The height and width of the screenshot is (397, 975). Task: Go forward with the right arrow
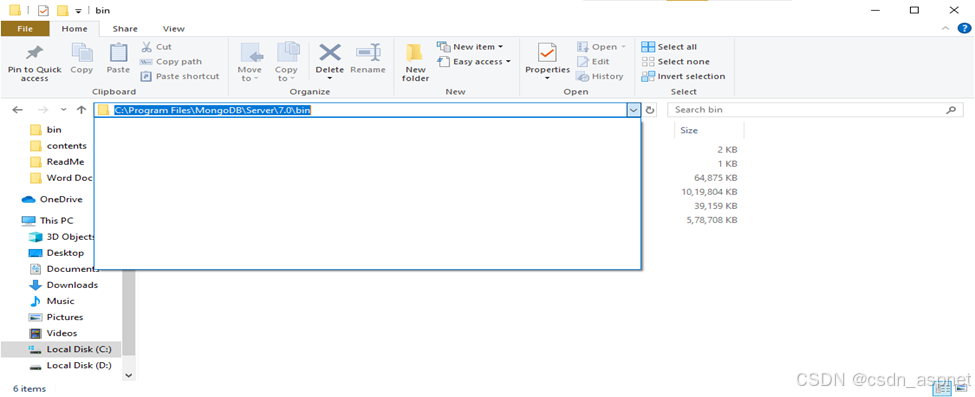43,110
